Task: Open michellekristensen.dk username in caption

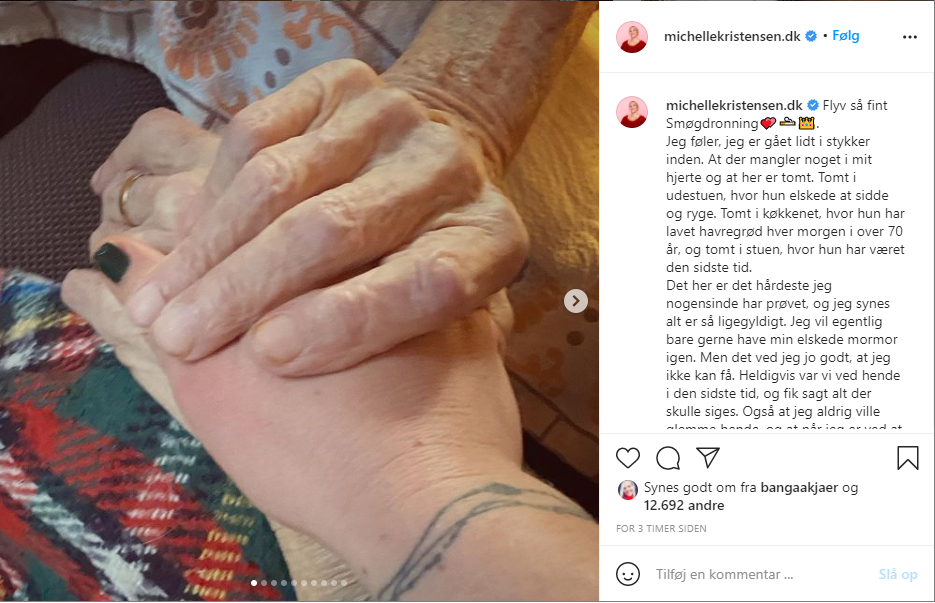Action: (x=734, y=106)
